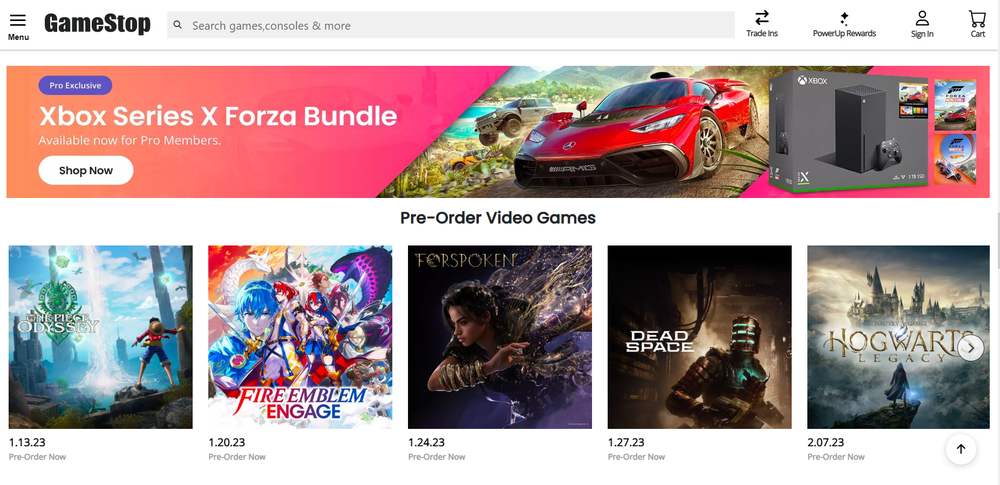Click the search magnifier icon
1000x485 pixels.
coord(179,25)
